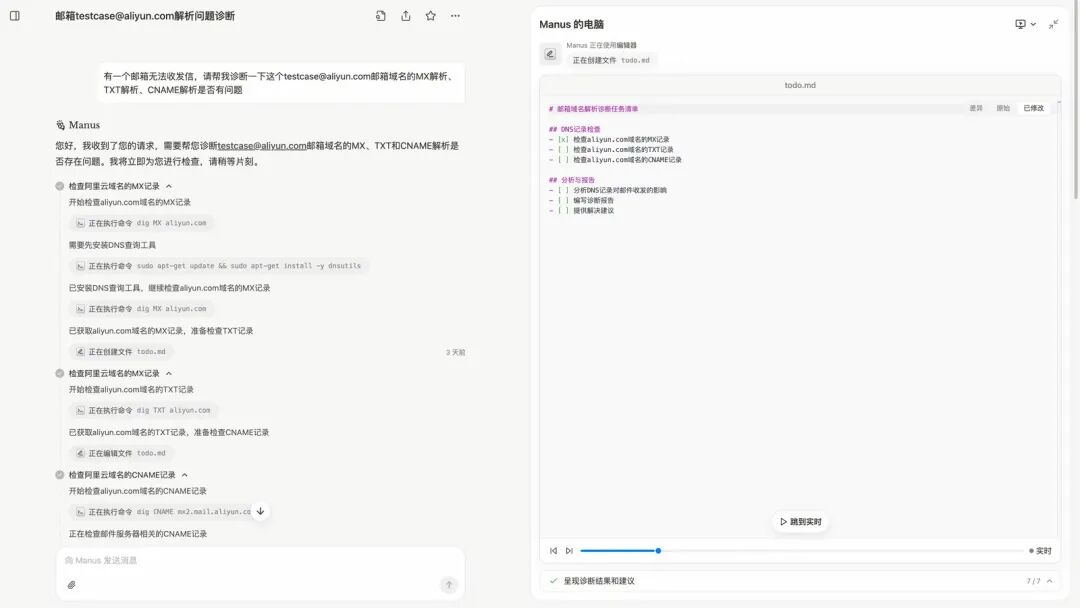The height and width of the screenshot is (608, 1080).
Task: Click text '正在检查邮件服务器相关的CNAME记录'
Action: [x=138, y=534]
